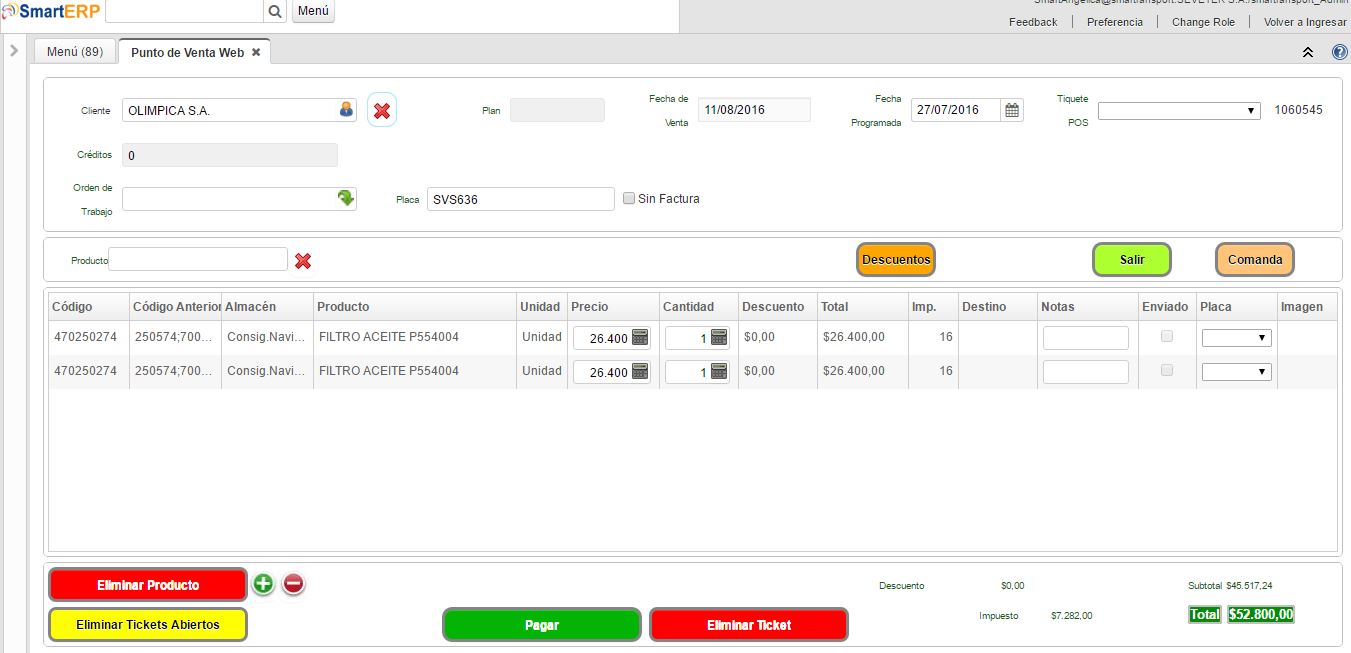Toggle the Enviado checkbox in the second row
The height and width of the screenshot is (653, 1351).
pos(1166,371)
